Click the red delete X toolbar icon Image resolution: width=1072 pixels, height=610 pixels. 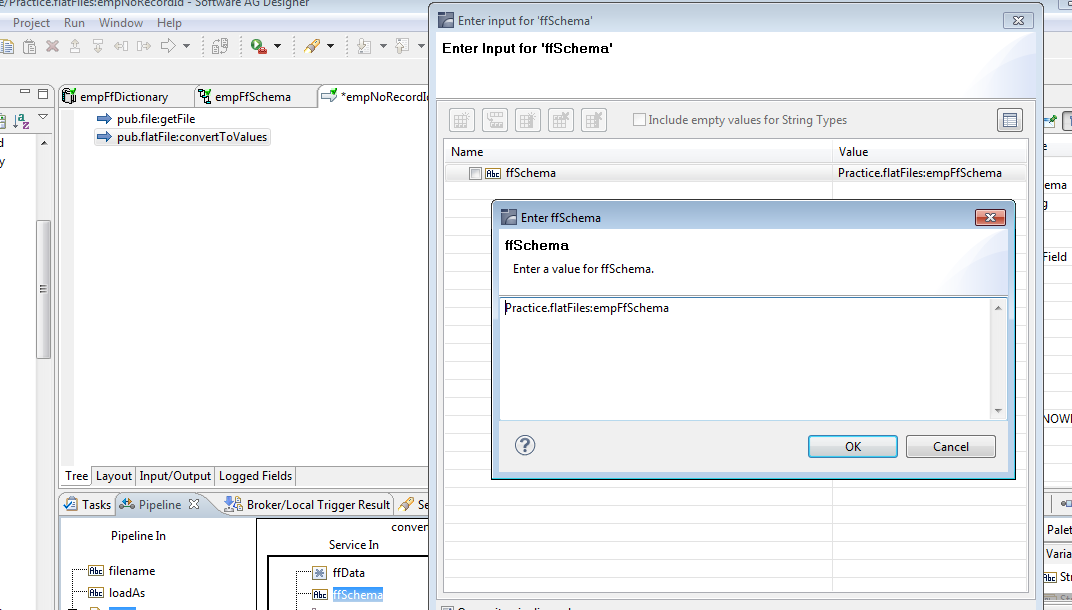point(52,46)
